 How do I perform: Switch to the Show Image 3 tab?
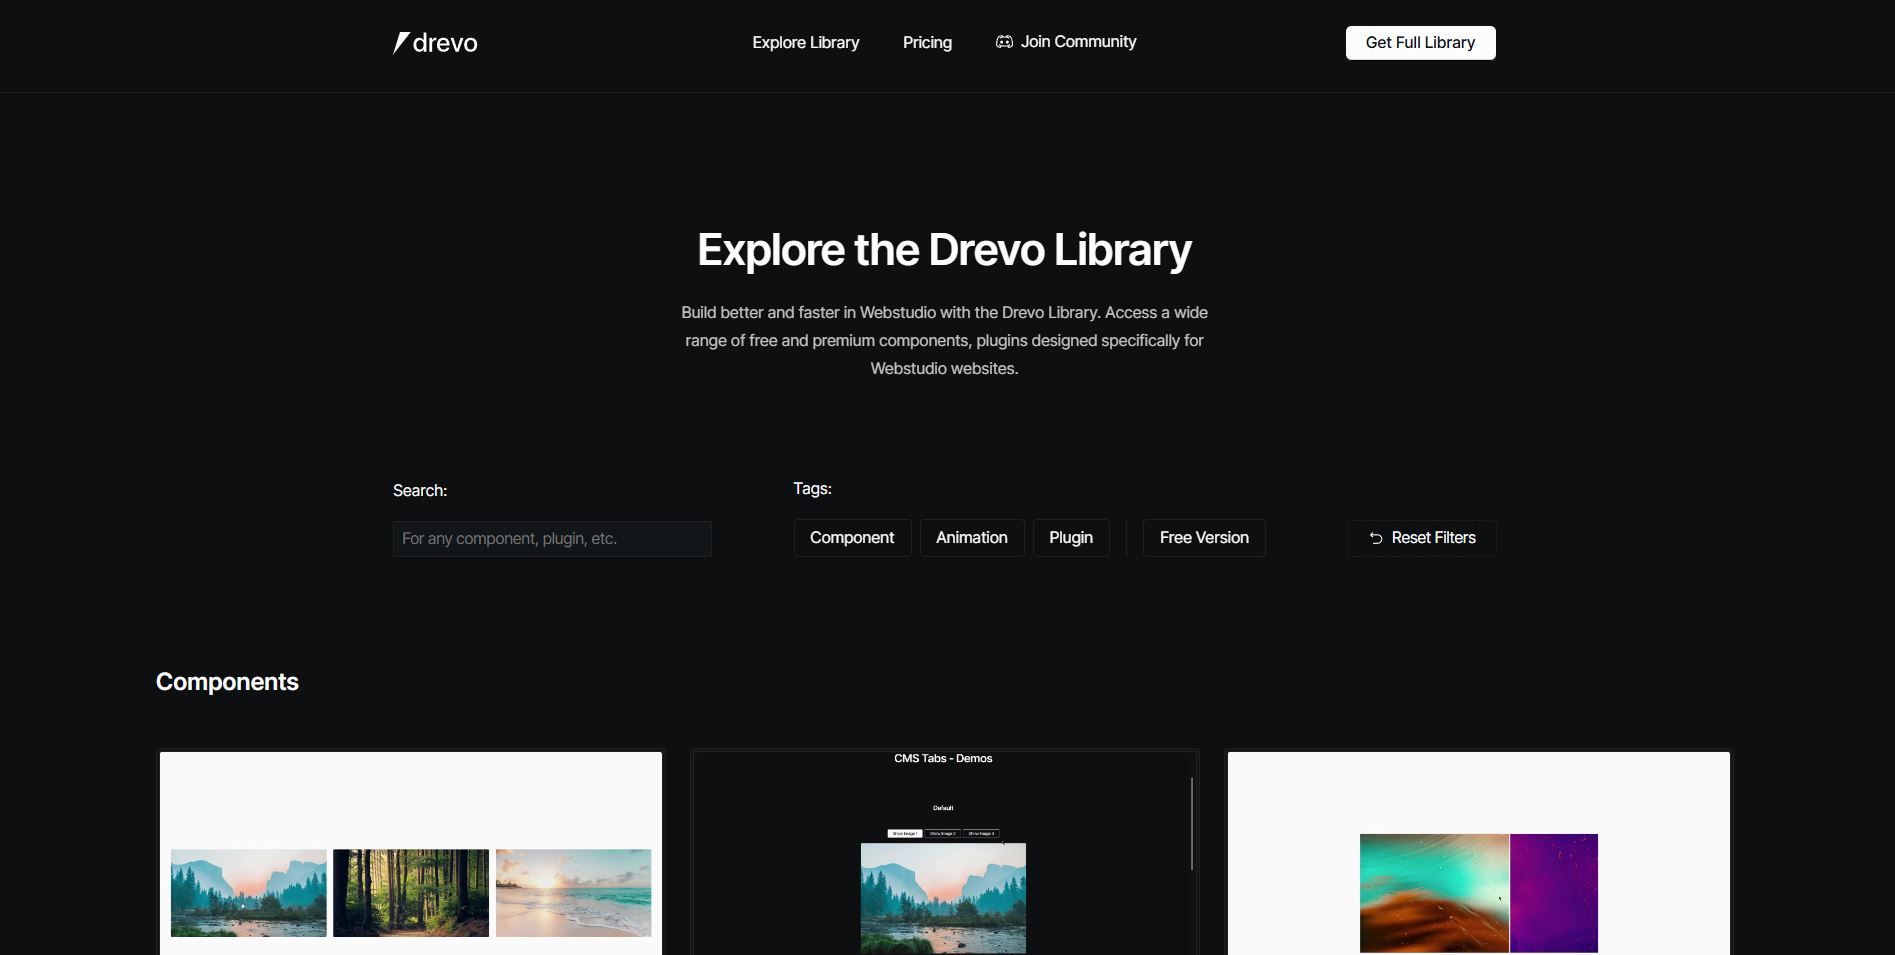coord(981,833)
